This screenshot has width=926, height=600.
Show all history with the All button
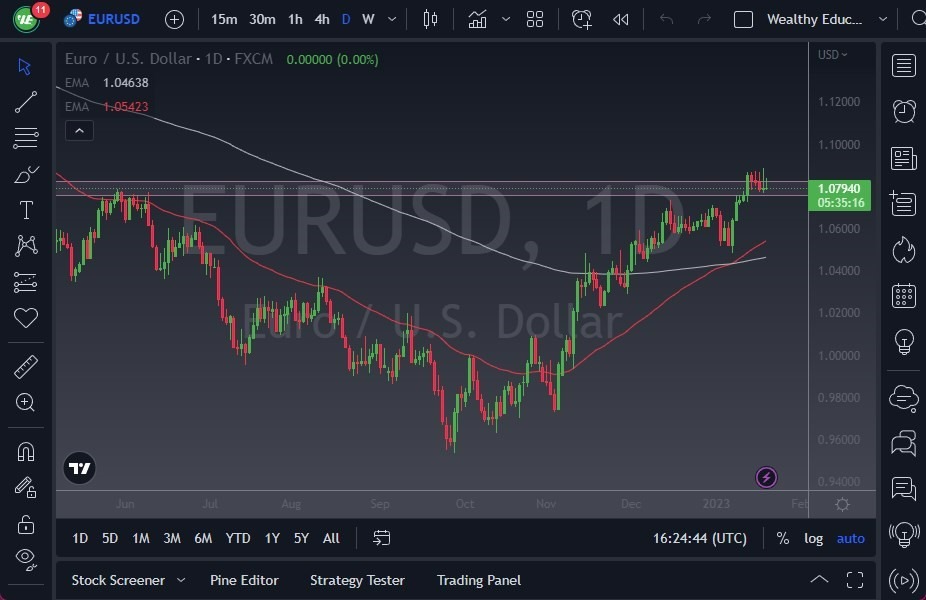coord(331,538)
